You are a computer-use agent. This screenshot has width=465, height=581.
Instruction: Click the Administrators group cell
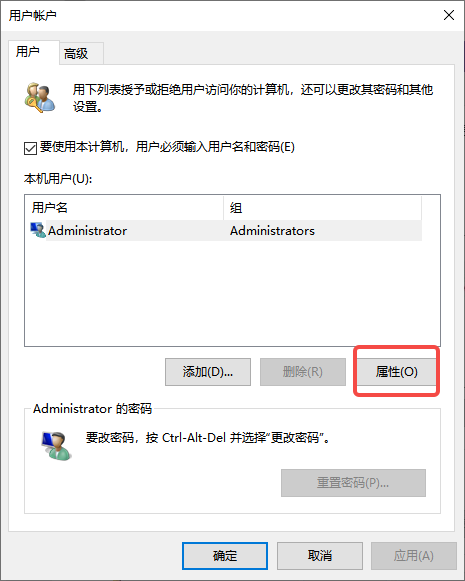pos(272,231)
